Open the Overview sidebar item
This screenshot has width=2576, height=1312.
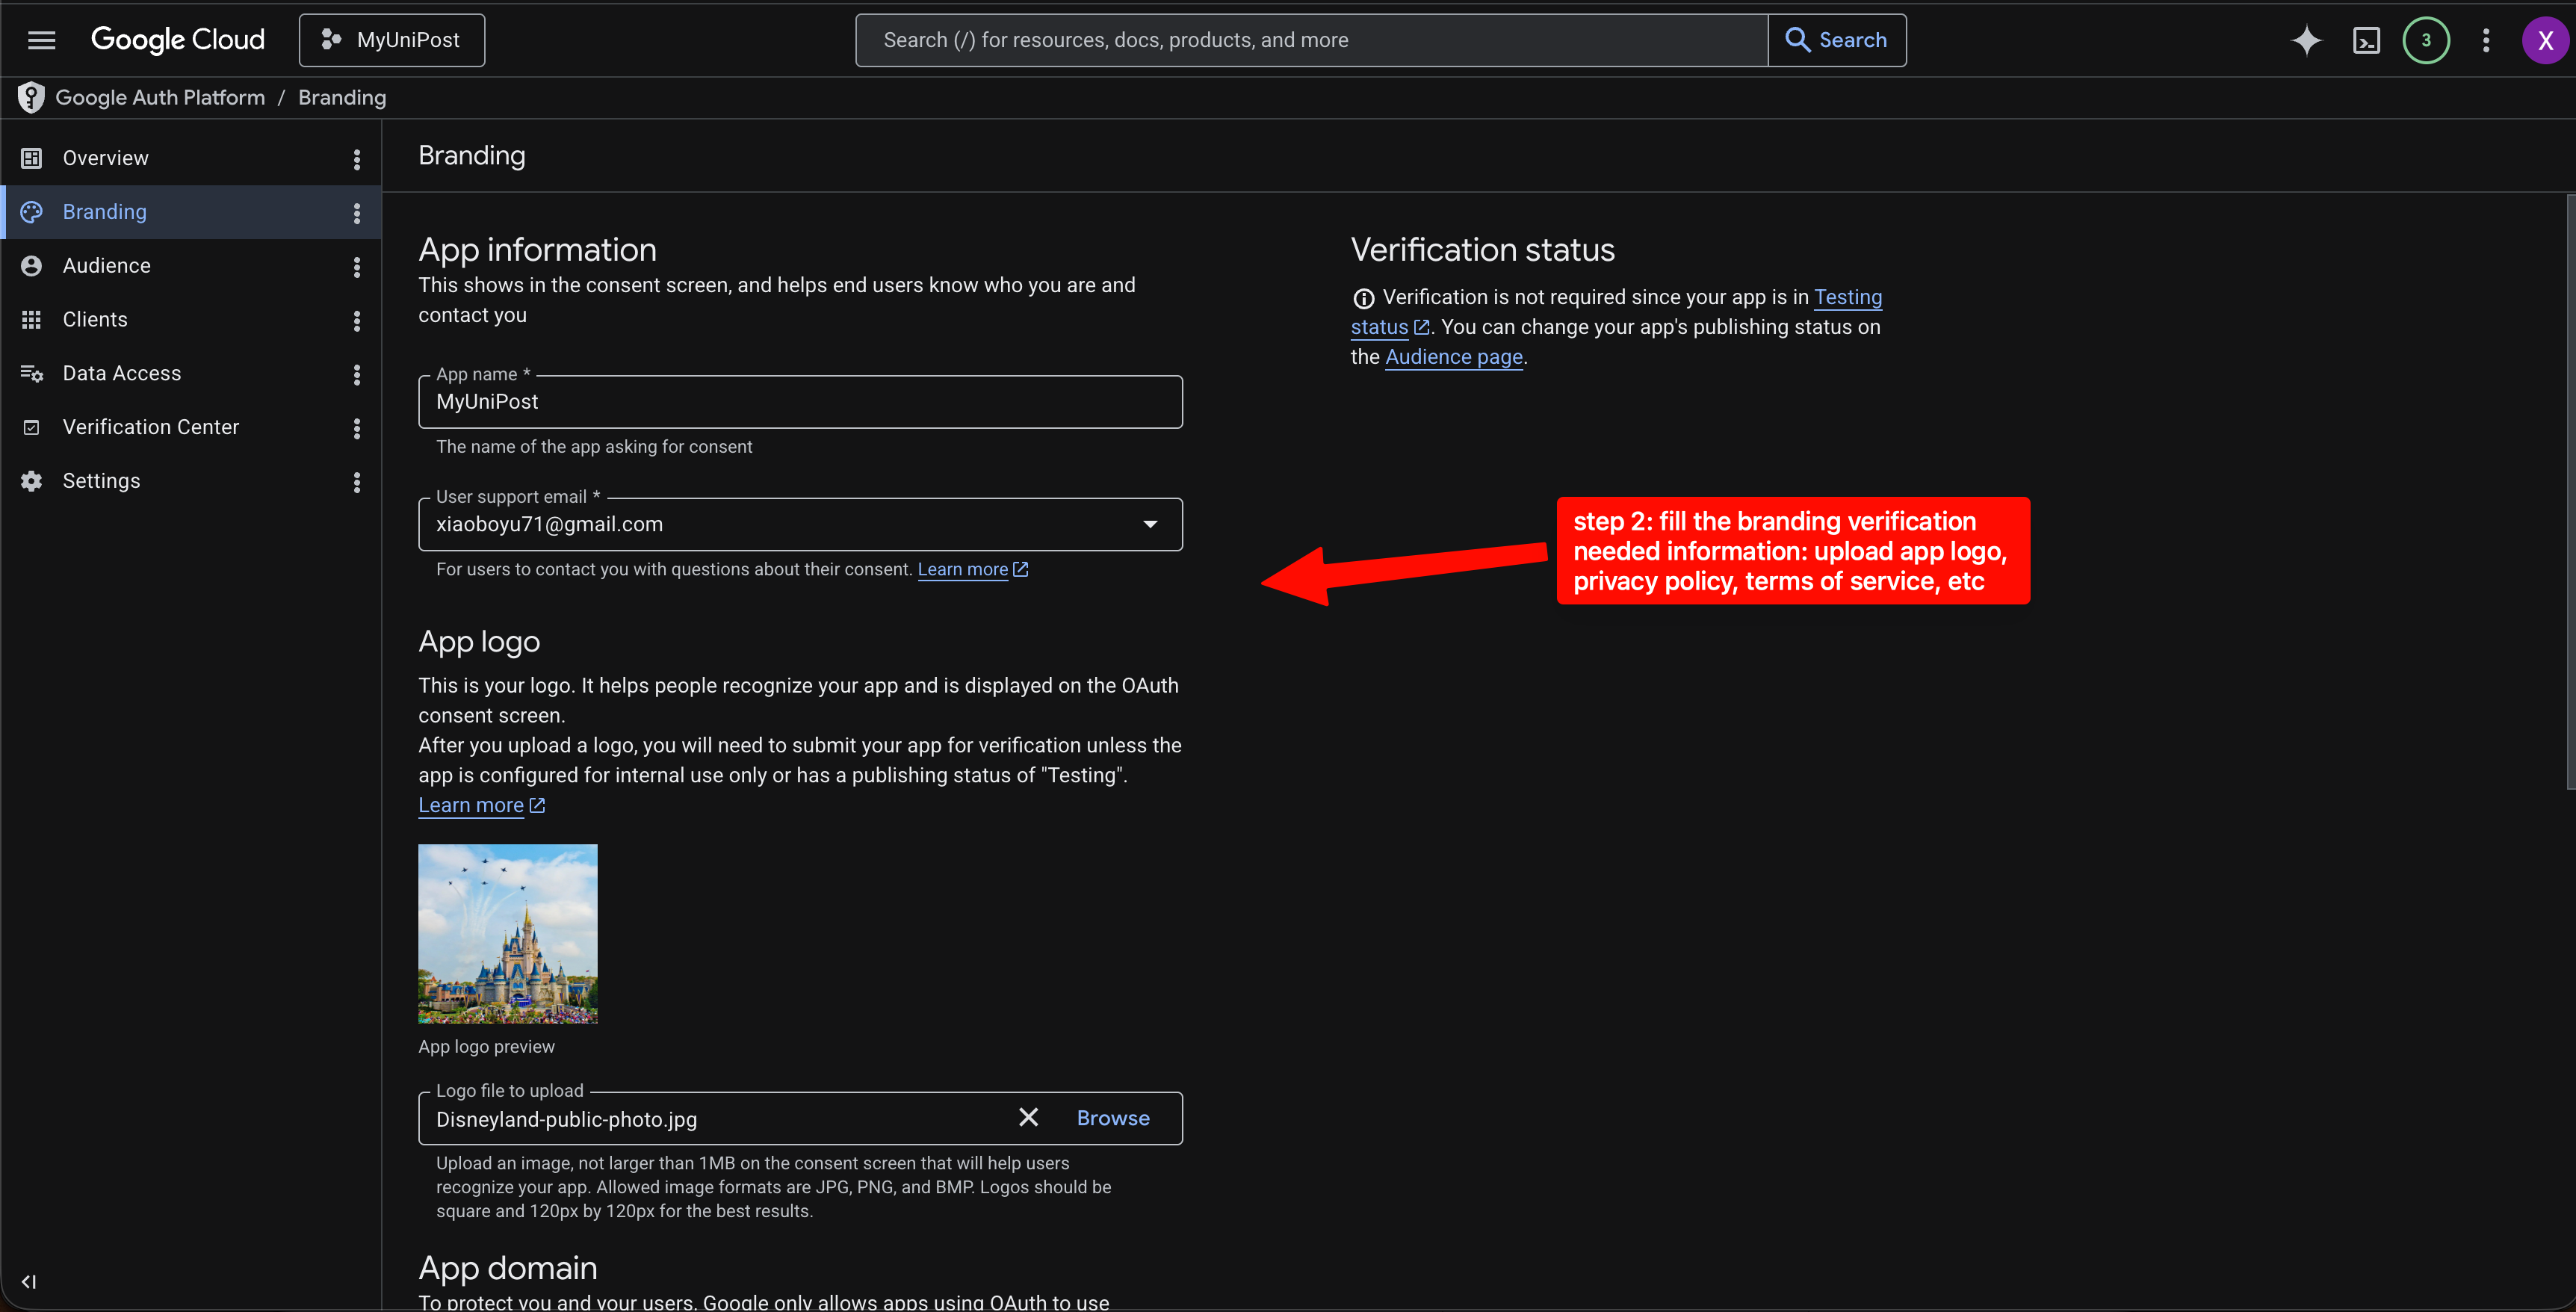[190, 158]
